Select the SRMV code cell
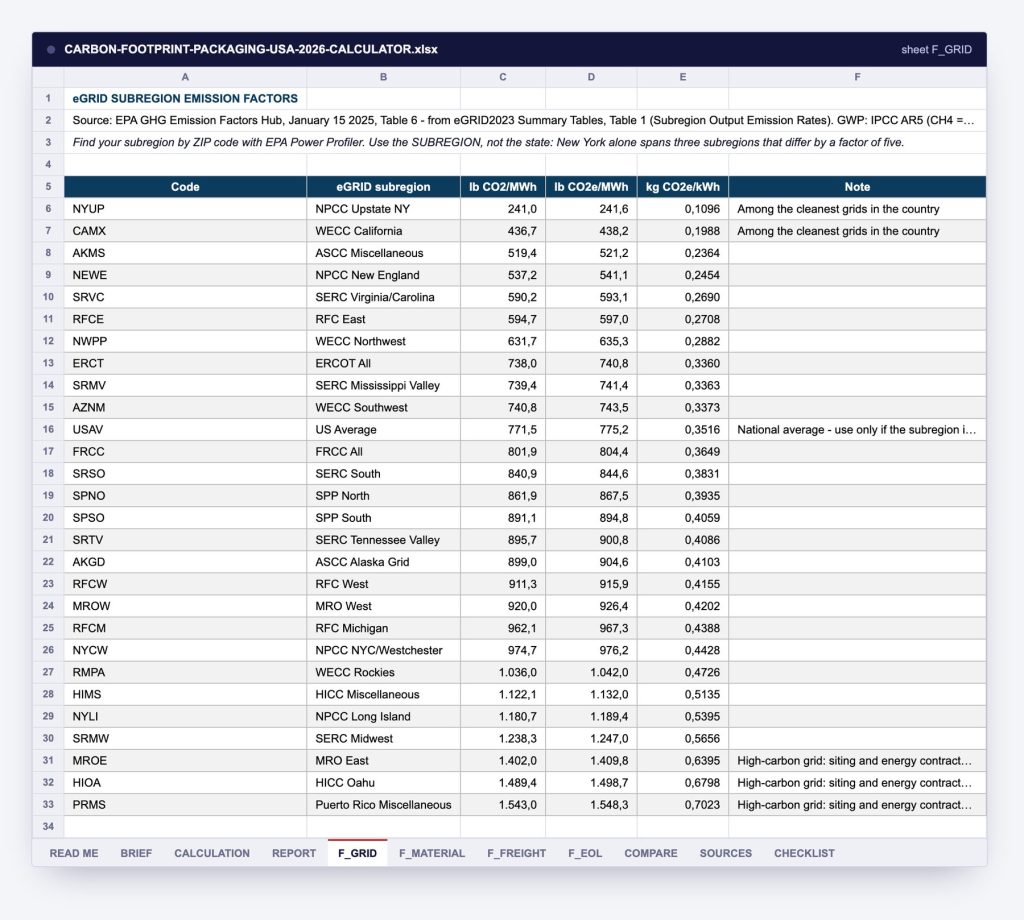This screenshot has height=920, width=1024. (185, 385)
